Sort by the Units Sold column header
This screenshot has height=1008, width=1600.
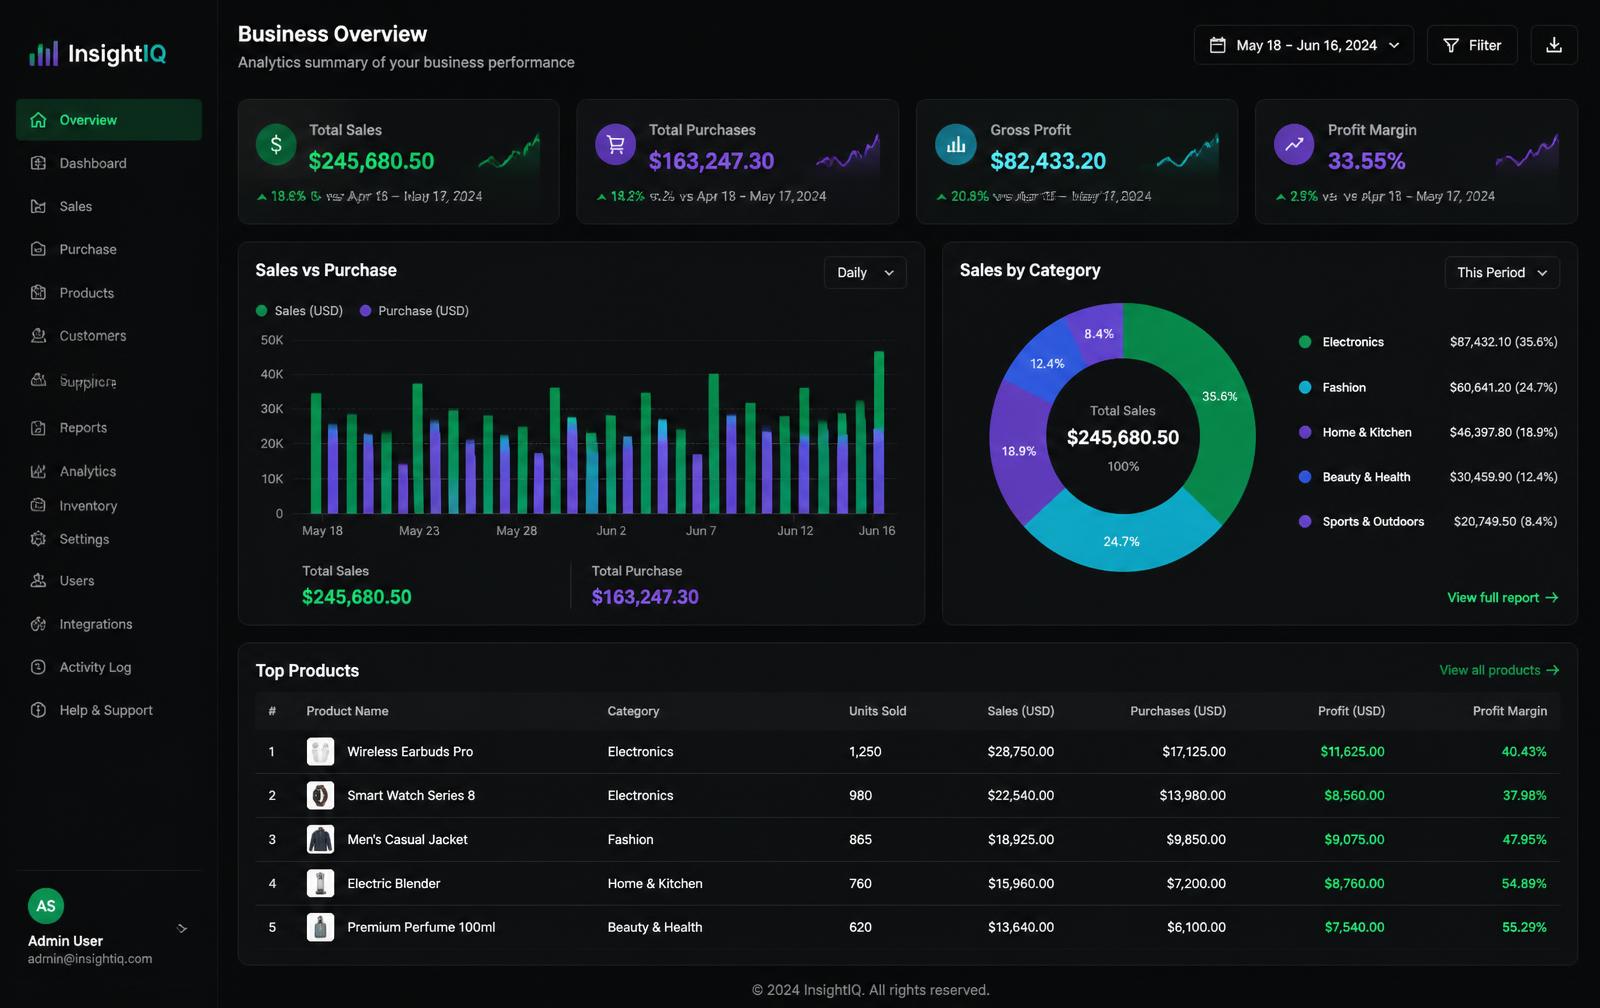(878, 711)
